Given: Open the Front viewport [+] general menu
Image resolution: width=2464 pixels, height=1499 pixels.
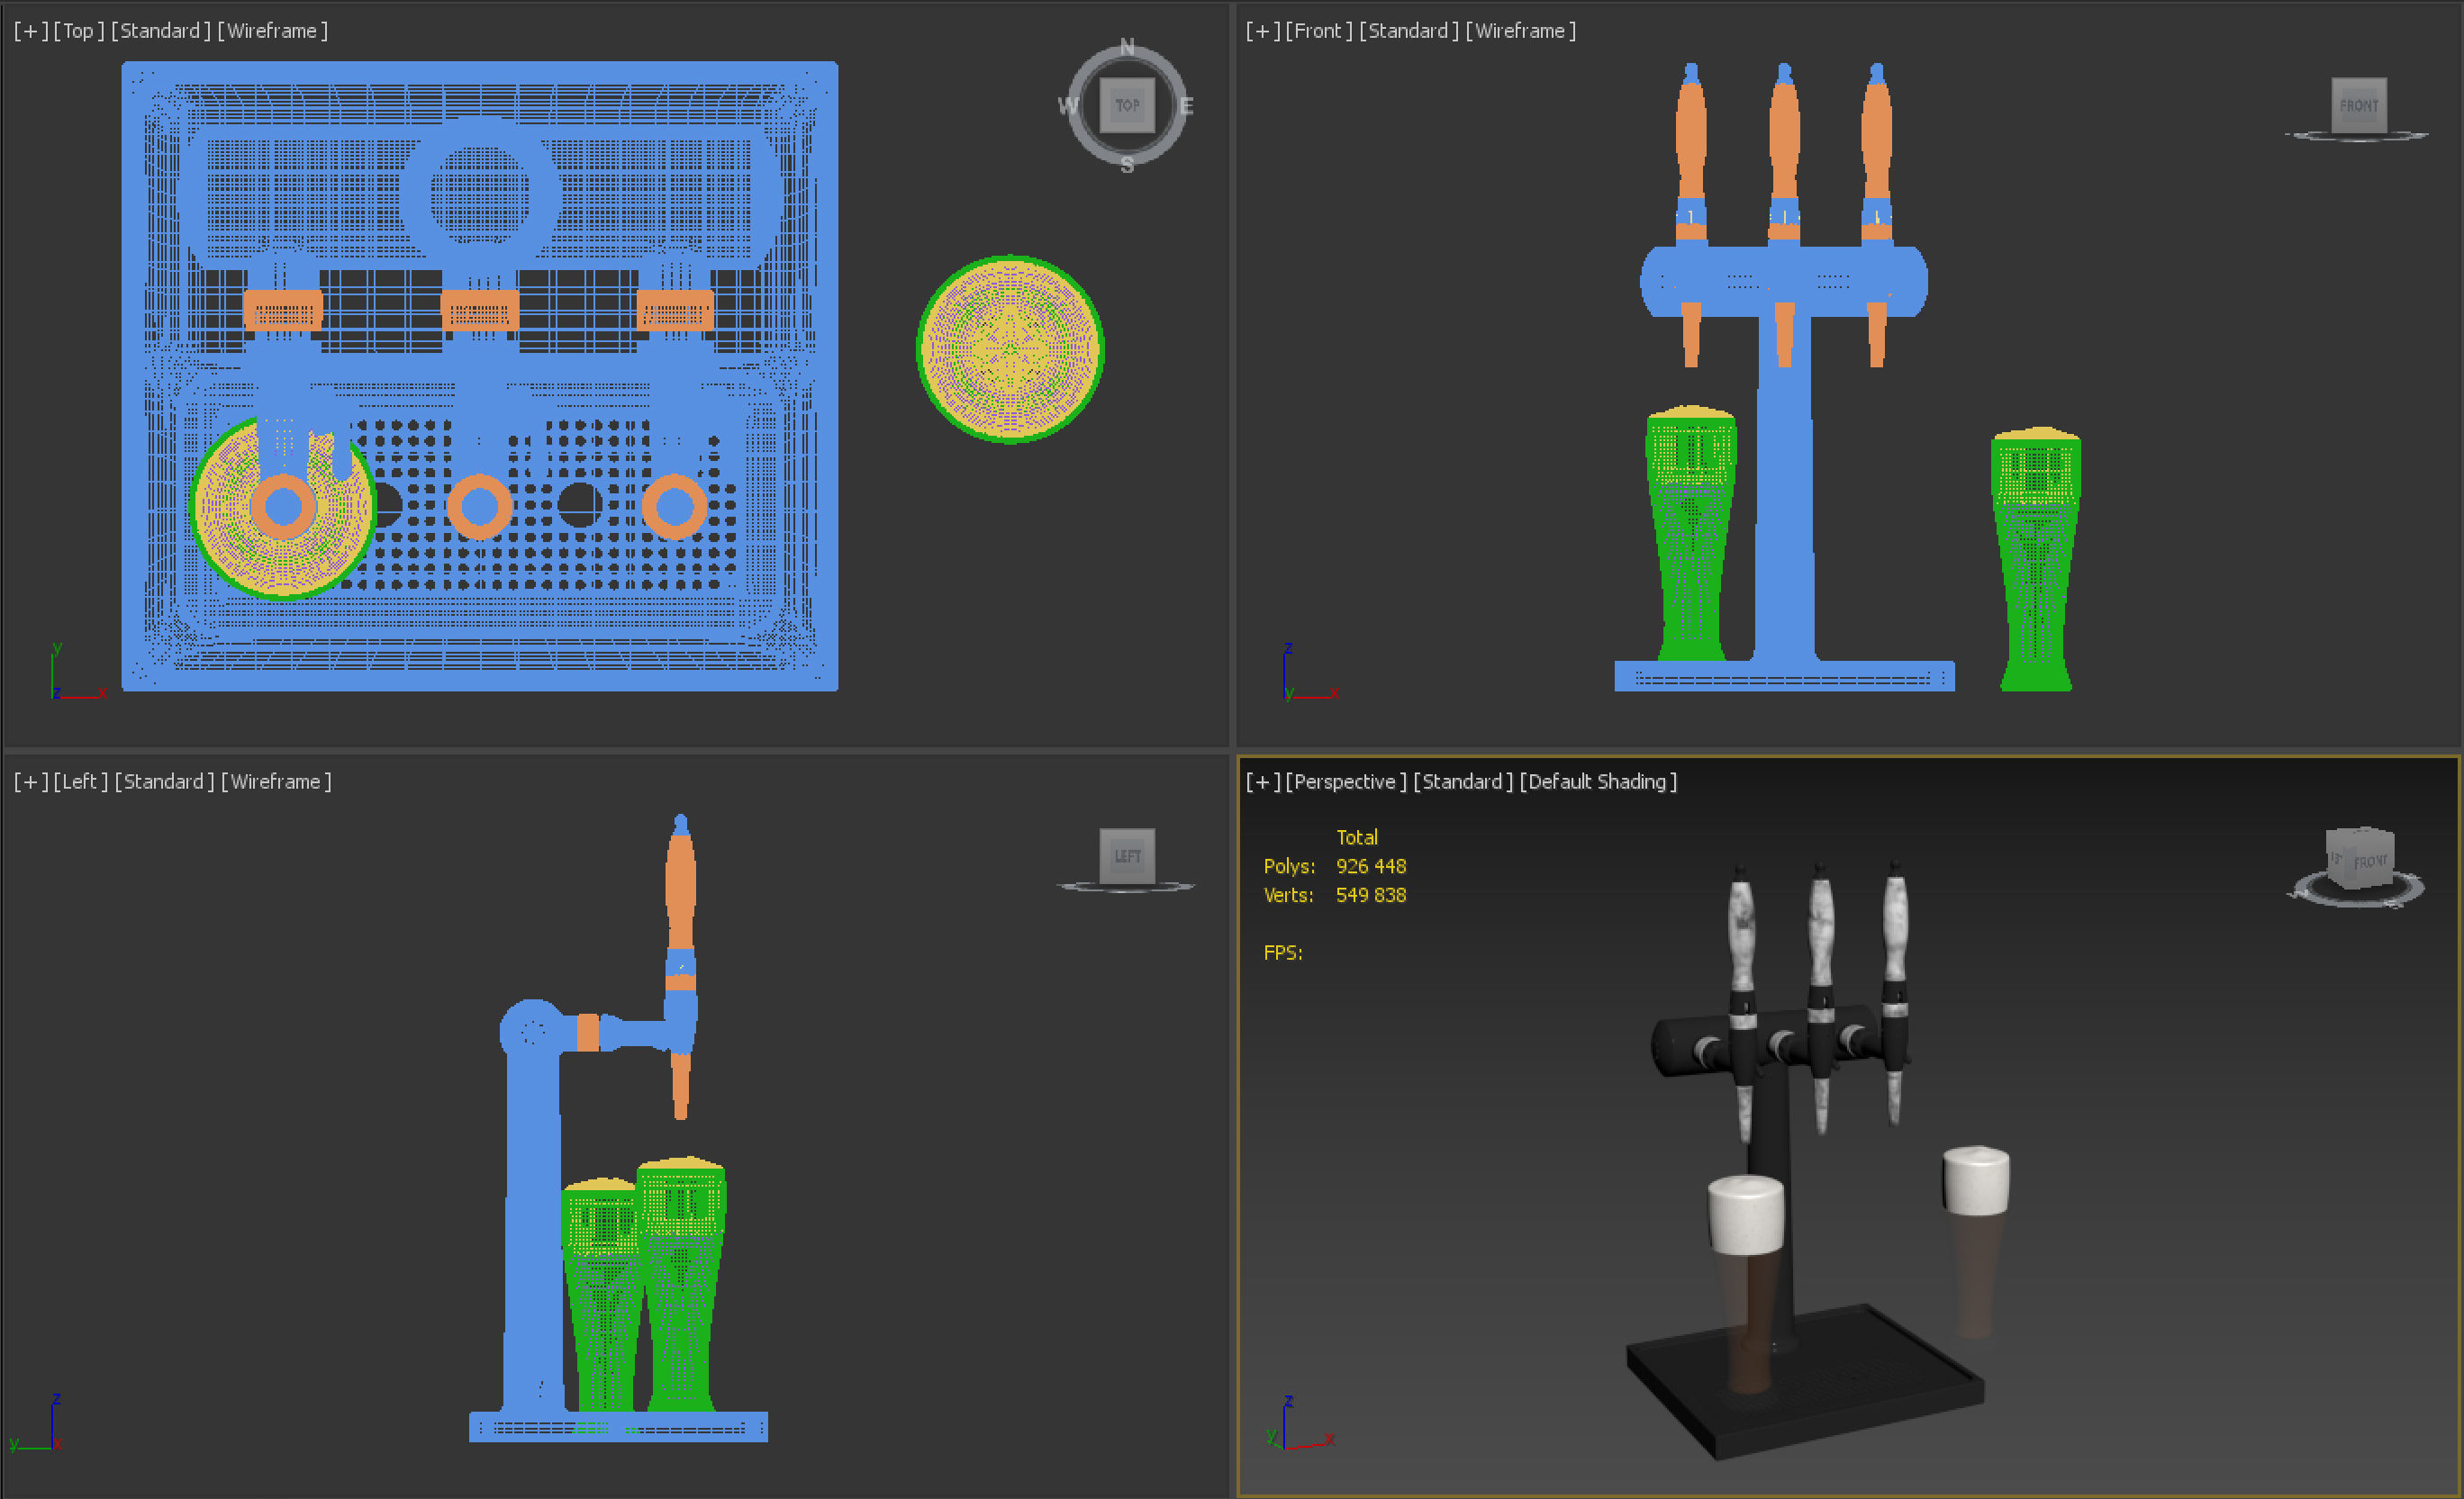Looking at the screenshot, I should [x=1263, y=31].
